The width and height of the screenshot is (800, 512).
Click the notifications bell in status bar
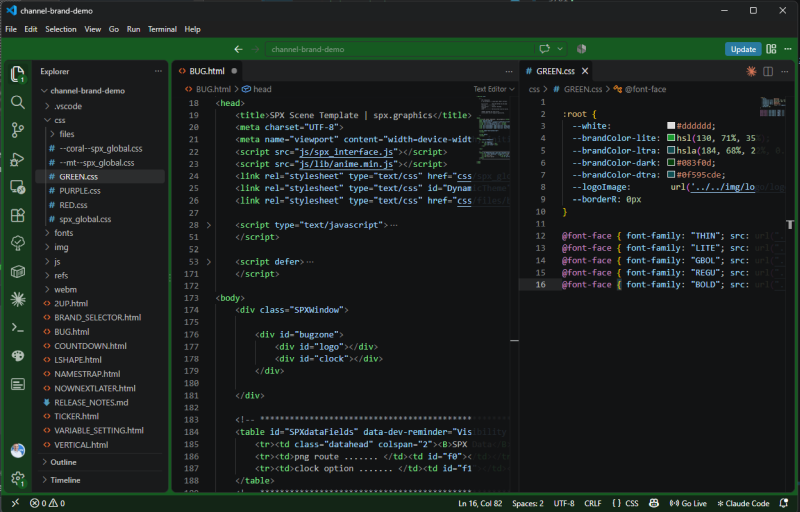tap(784, 503)
